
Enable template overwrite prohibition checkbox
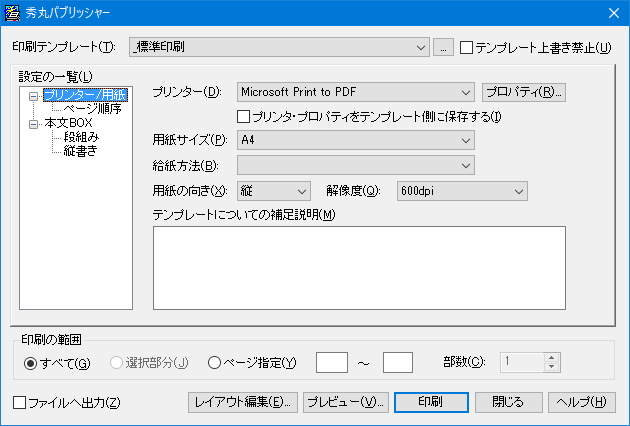[466, 47]
